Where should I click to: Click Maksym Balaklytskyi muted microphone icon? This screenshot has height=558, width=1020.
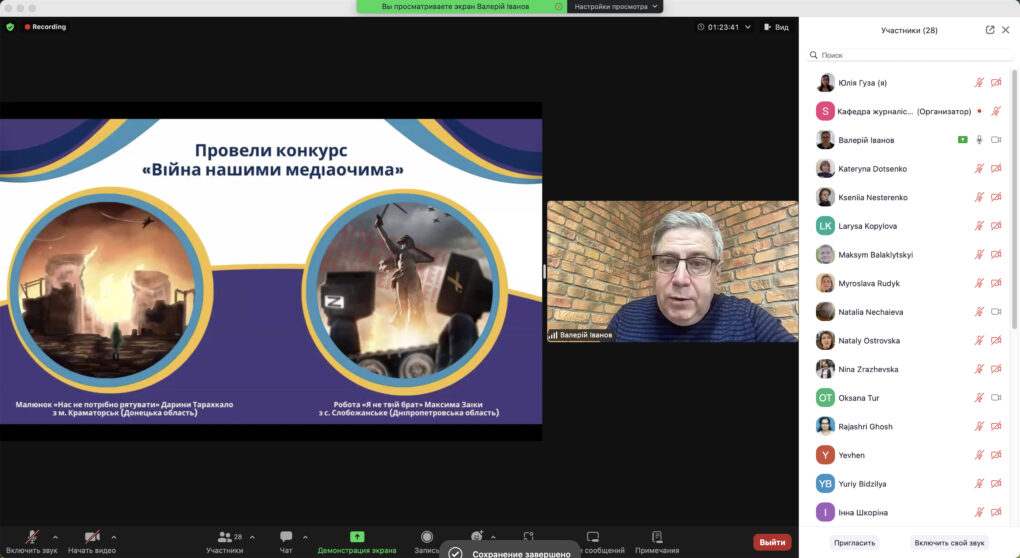point(979,254)
